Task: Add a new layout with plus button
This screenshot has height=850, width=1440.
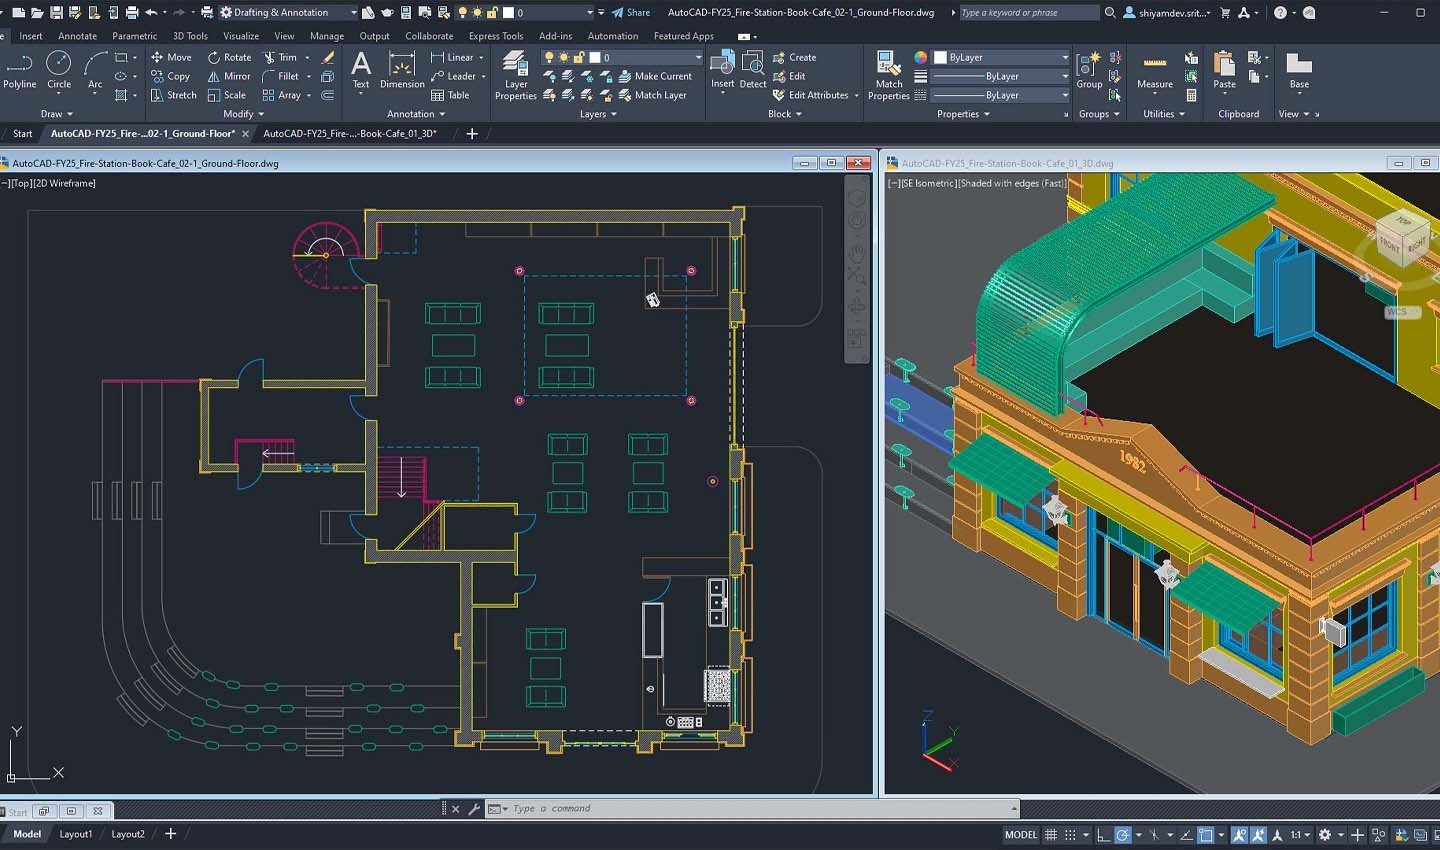Action: pos(170,834)
